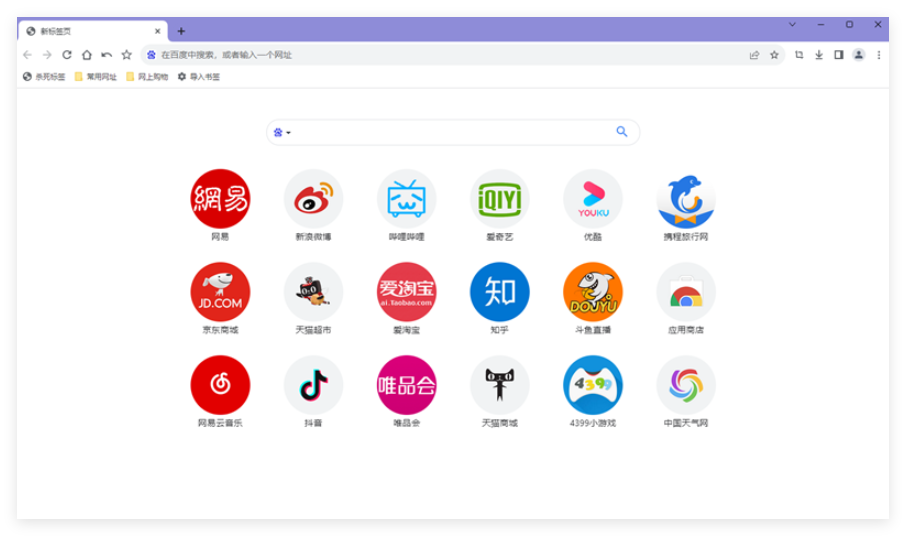Open the Vipshop 唯品会 shortcut

406,385
